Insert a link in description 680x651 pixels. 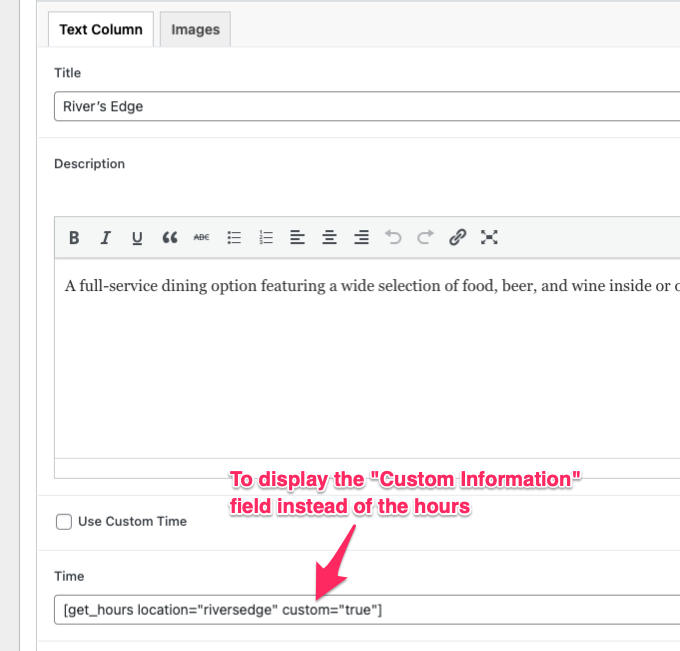pos(457,238)
